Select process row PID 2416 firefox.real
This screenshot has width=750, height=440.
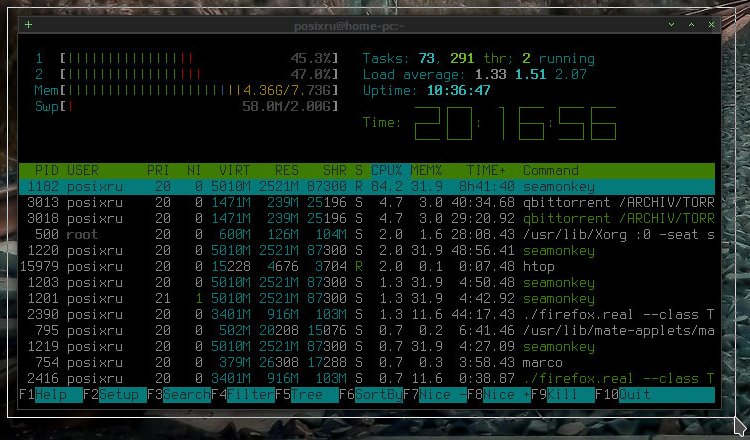[367, 379]
